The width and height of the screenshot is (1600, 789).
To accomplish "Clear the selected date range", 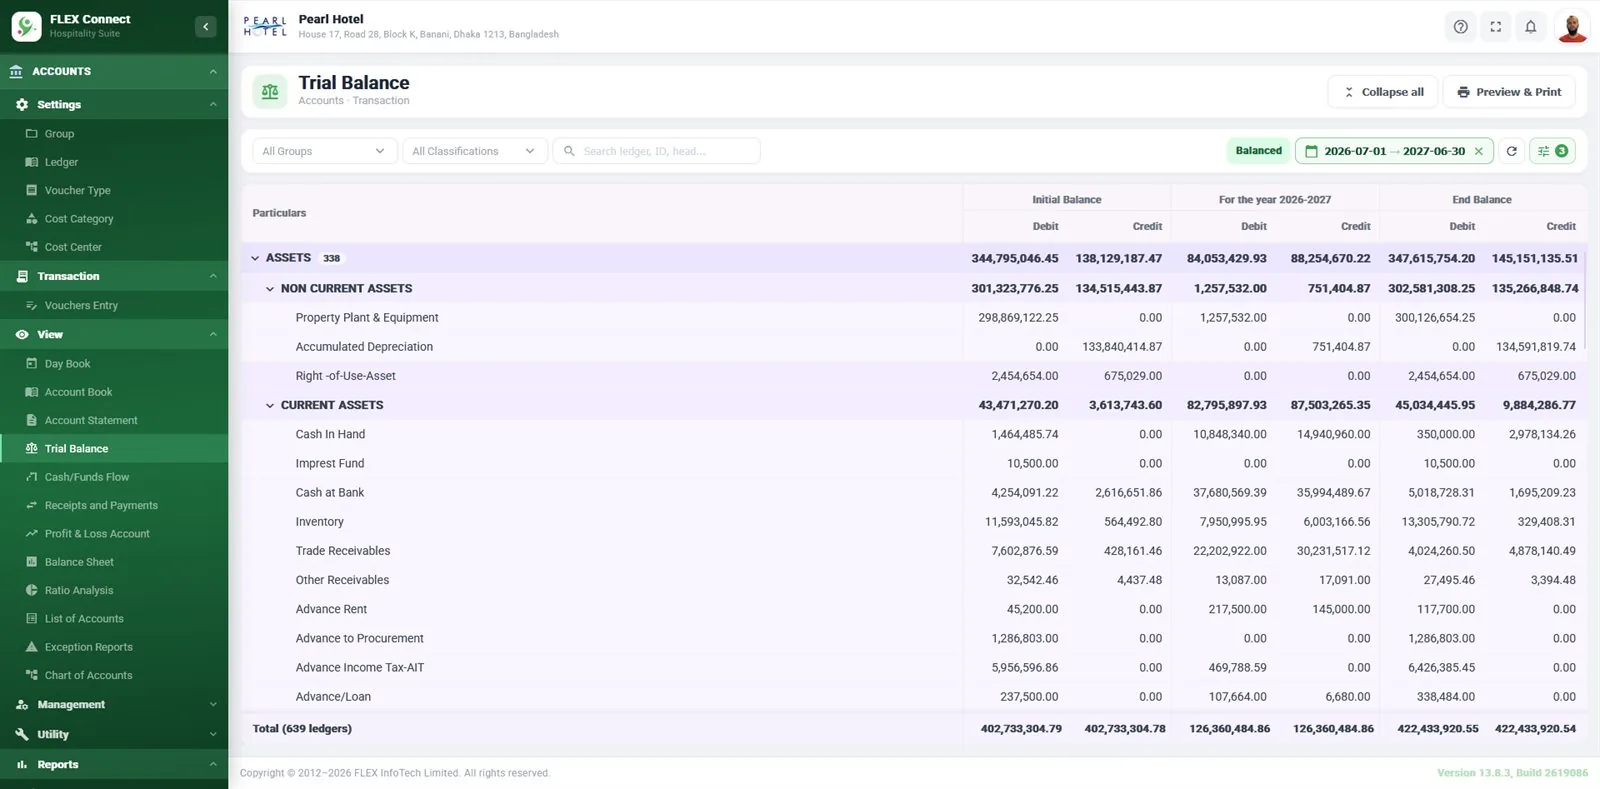I will 1479,151.
